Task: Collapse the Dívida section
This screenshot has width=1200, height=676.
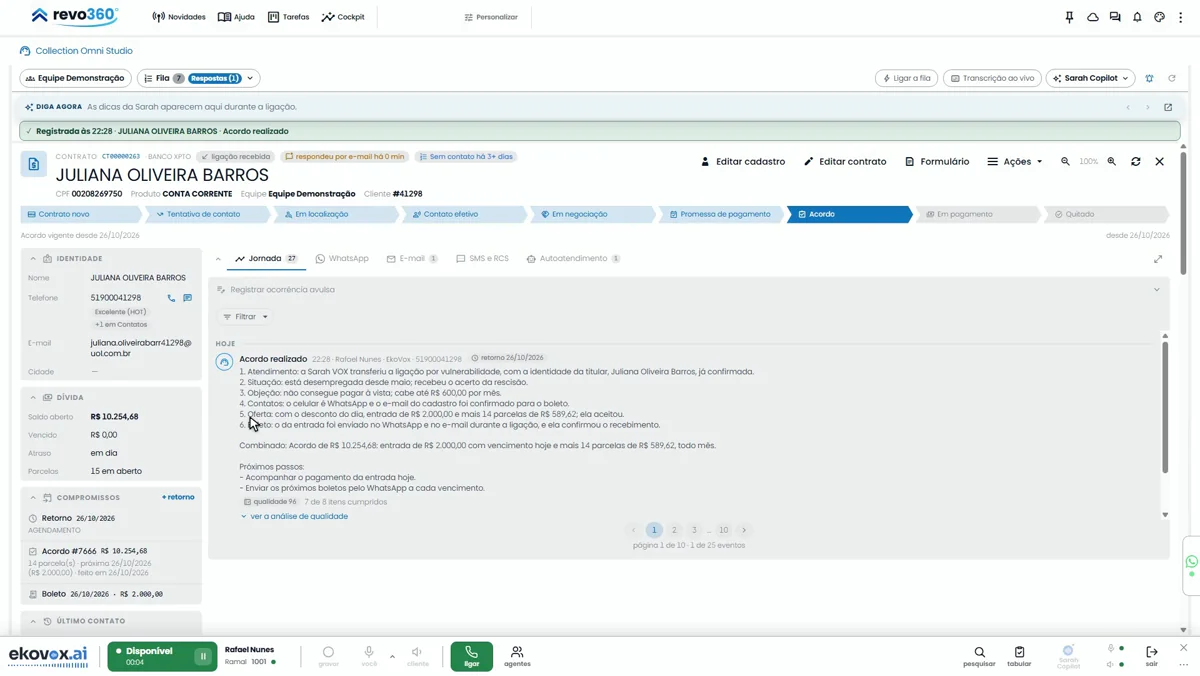Action: click(x=33, y=398)
